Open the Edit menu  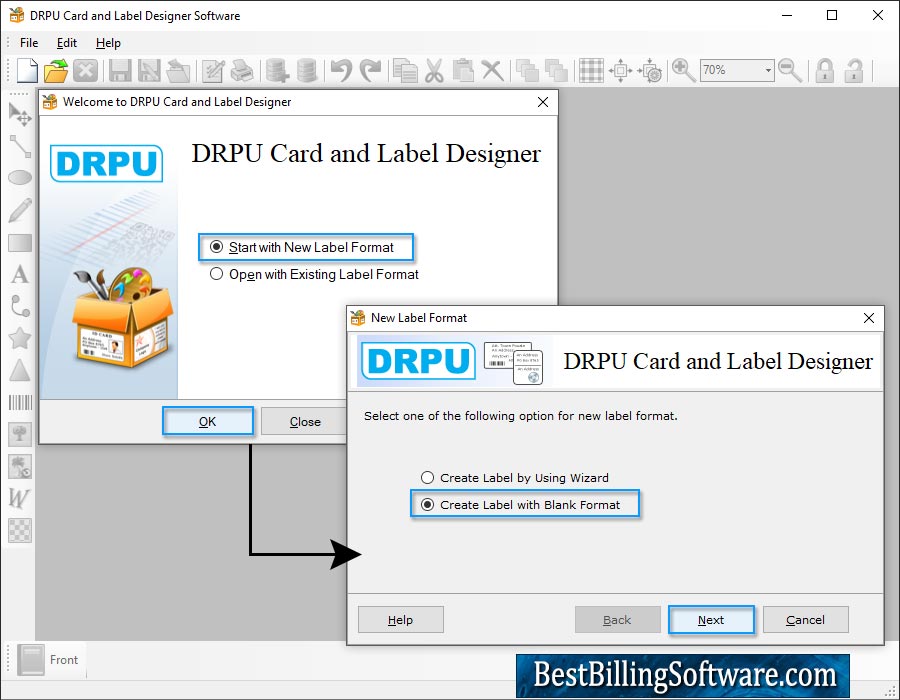click(x=67, y=43)
